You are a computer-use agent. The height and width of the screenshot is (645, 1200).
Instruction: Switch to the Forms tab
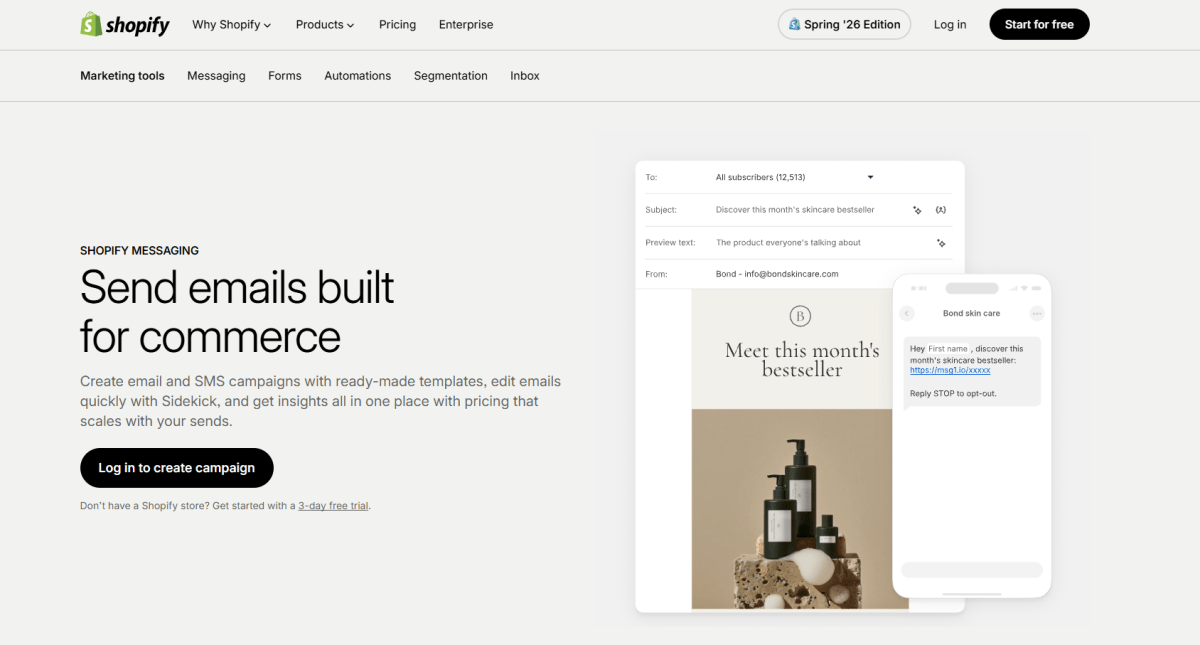click(x=285, y=76)
